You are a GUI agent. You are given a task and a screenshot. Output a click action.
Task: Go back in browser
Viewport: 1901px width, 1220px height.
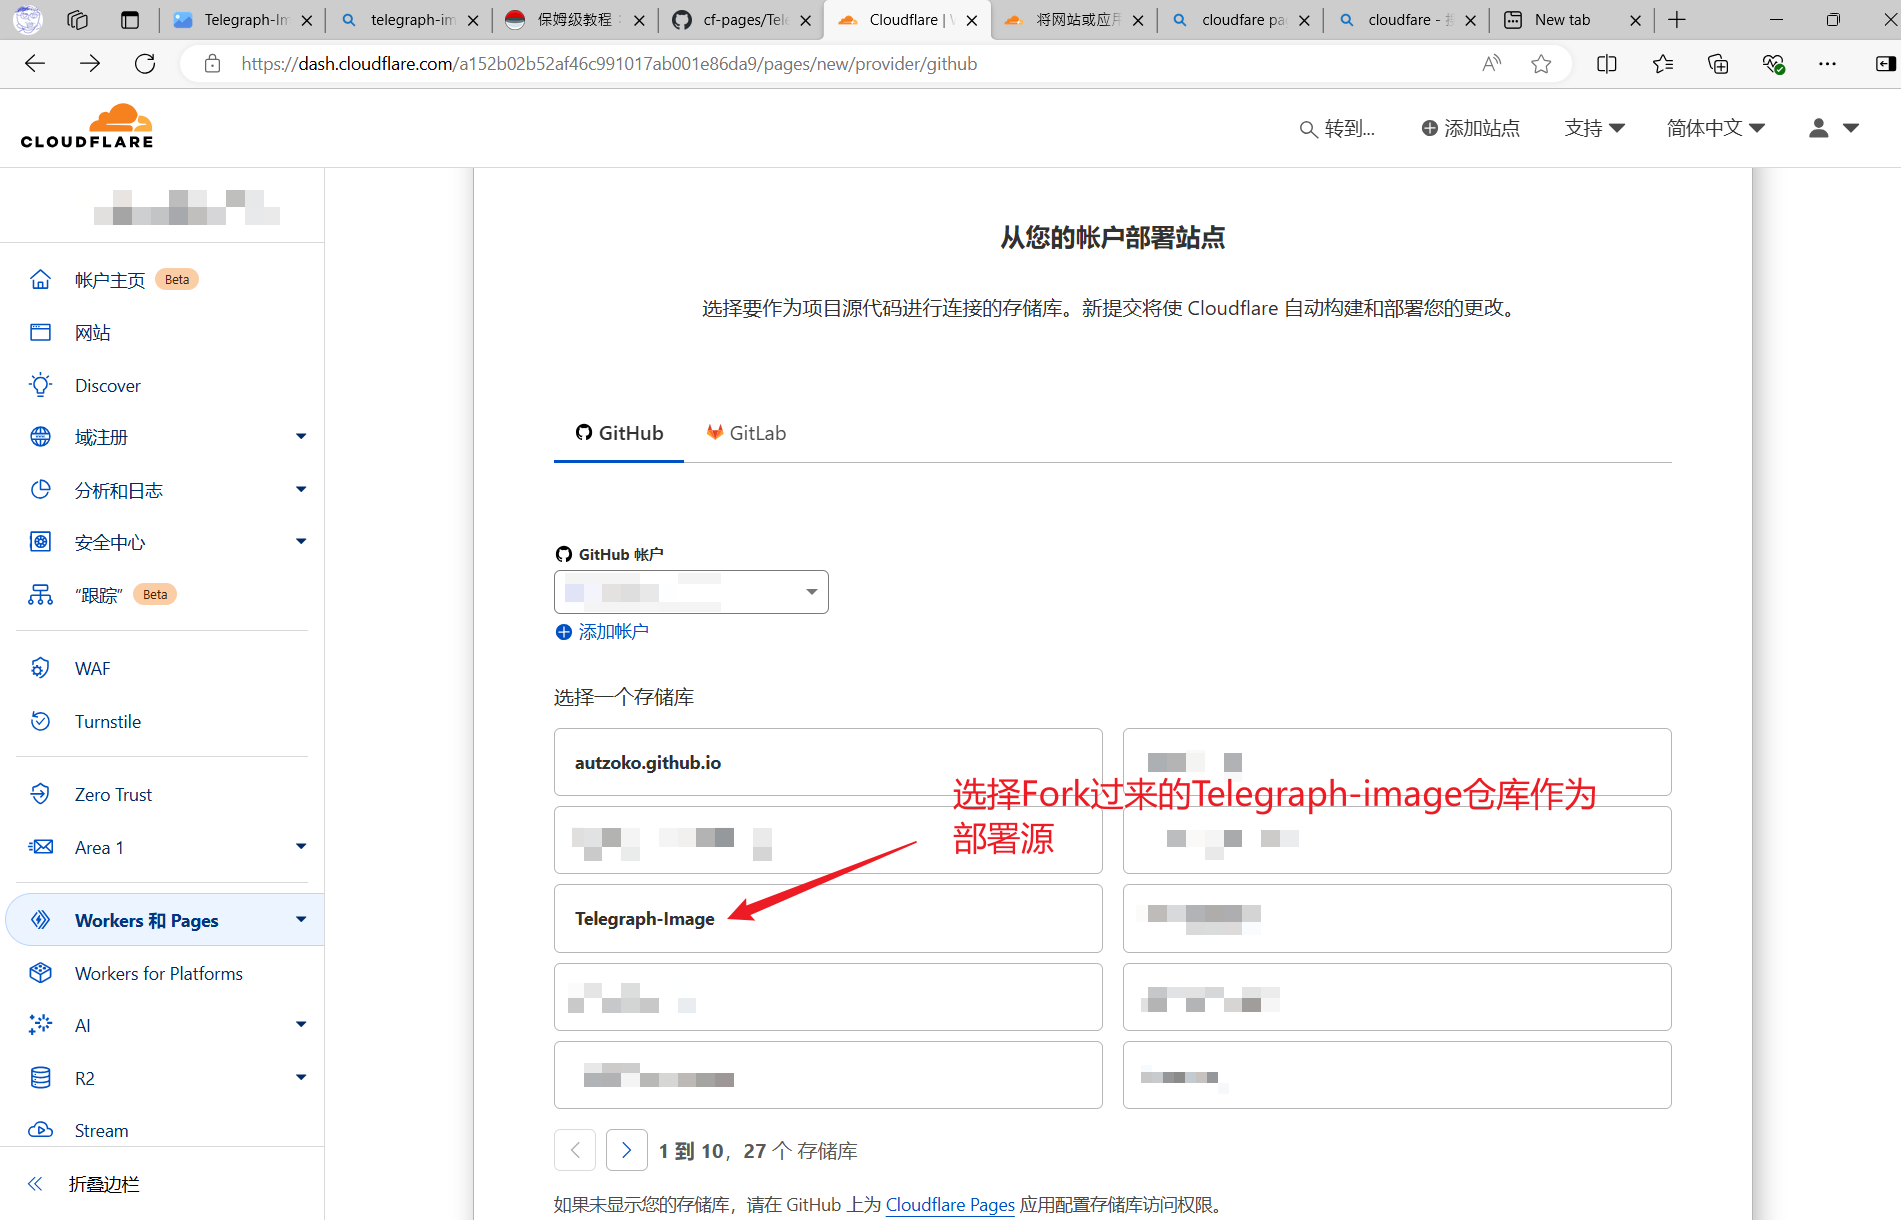35,64
